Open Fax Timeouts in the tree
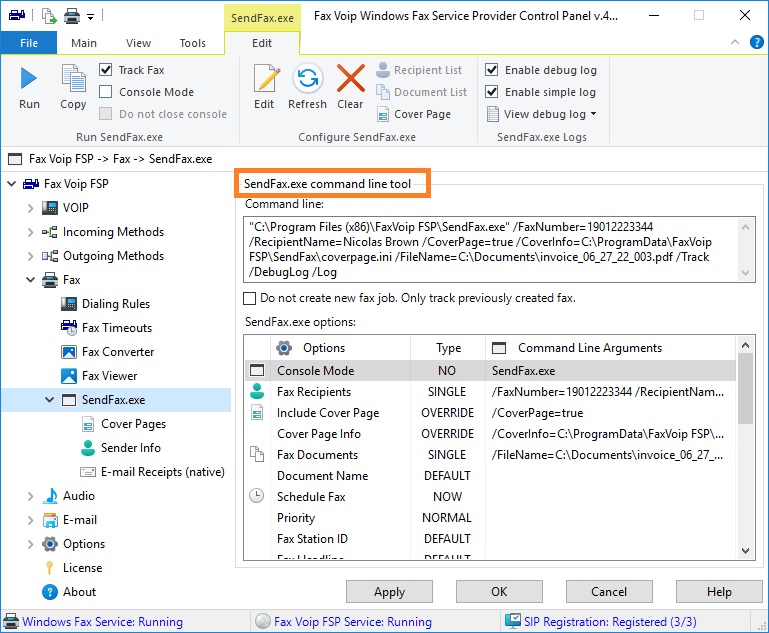The height and width of the screenshot is (633, 769). pos(117,328)
